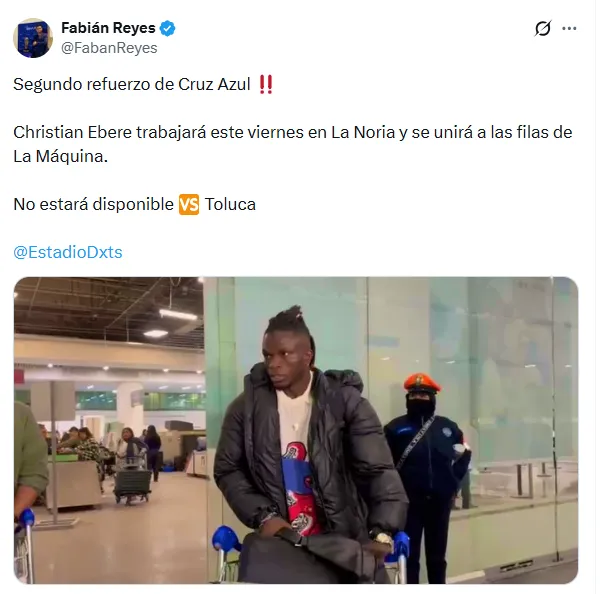This screenshot has height=594, width=600.
Task: Open Grok explain post icon
Action: [x=543, y=28]
